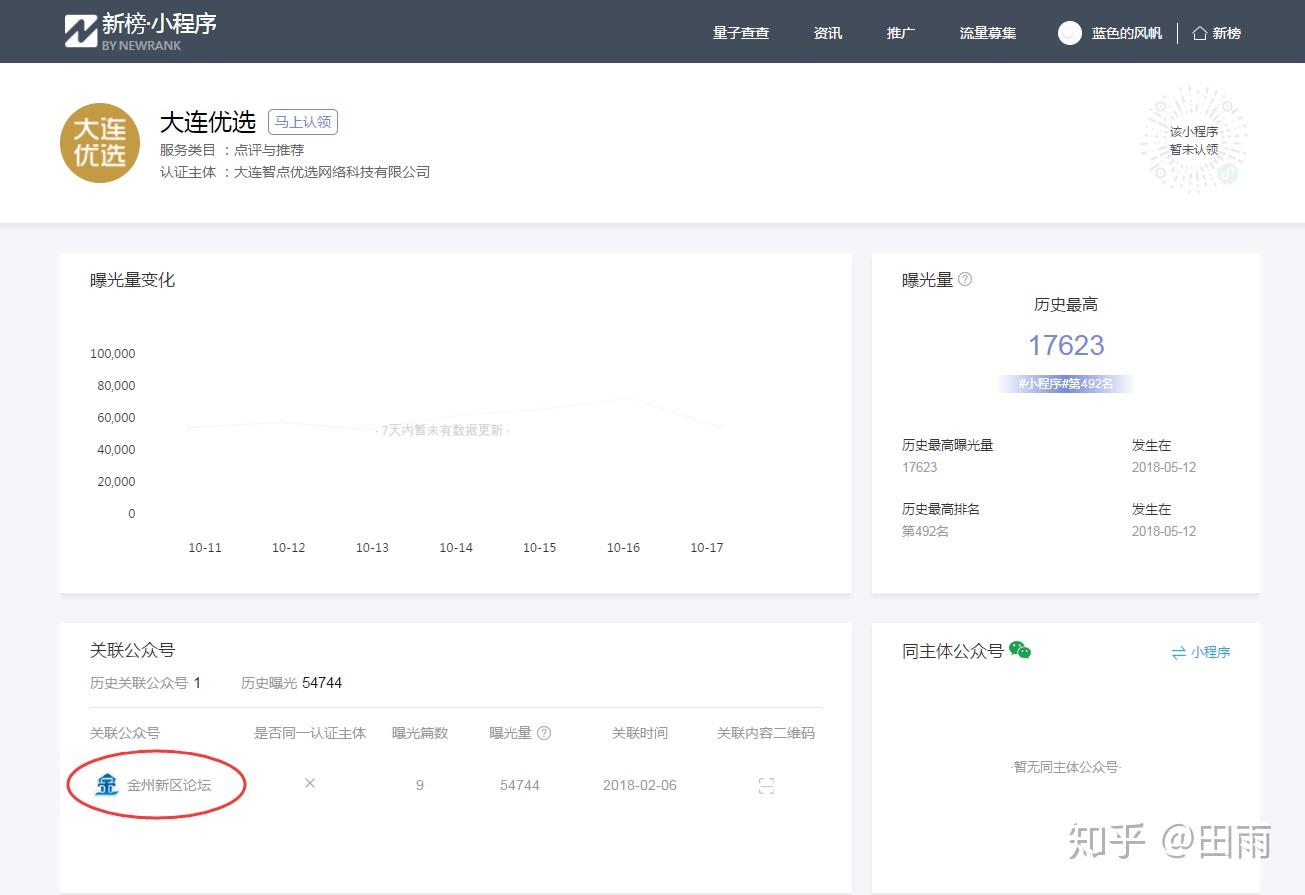This screenshot has height=895, width=1305.
Task: Open the 流量募集 navigation item
Action: coord(988,33)
